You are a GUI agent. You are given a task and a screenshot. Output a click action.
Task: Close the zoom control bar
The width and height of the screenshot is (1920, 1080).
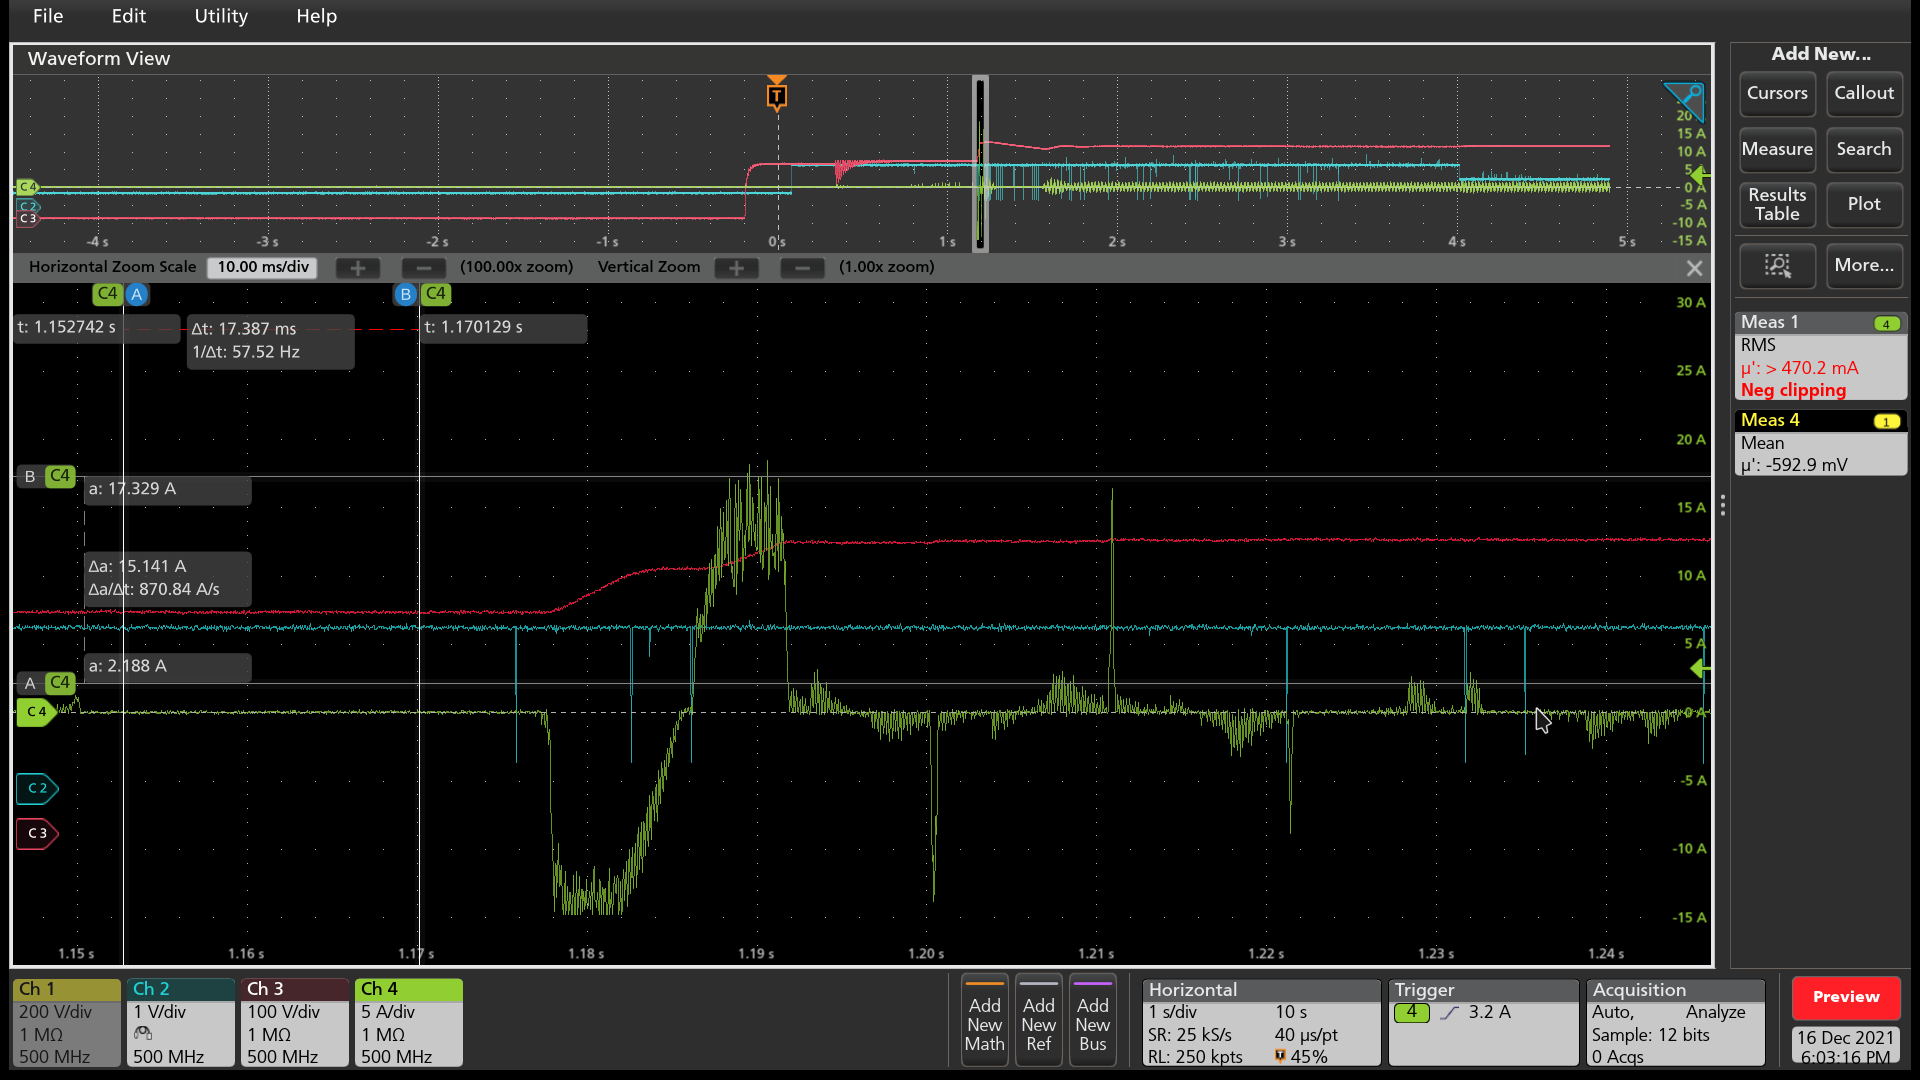(x=1694, y=268)
